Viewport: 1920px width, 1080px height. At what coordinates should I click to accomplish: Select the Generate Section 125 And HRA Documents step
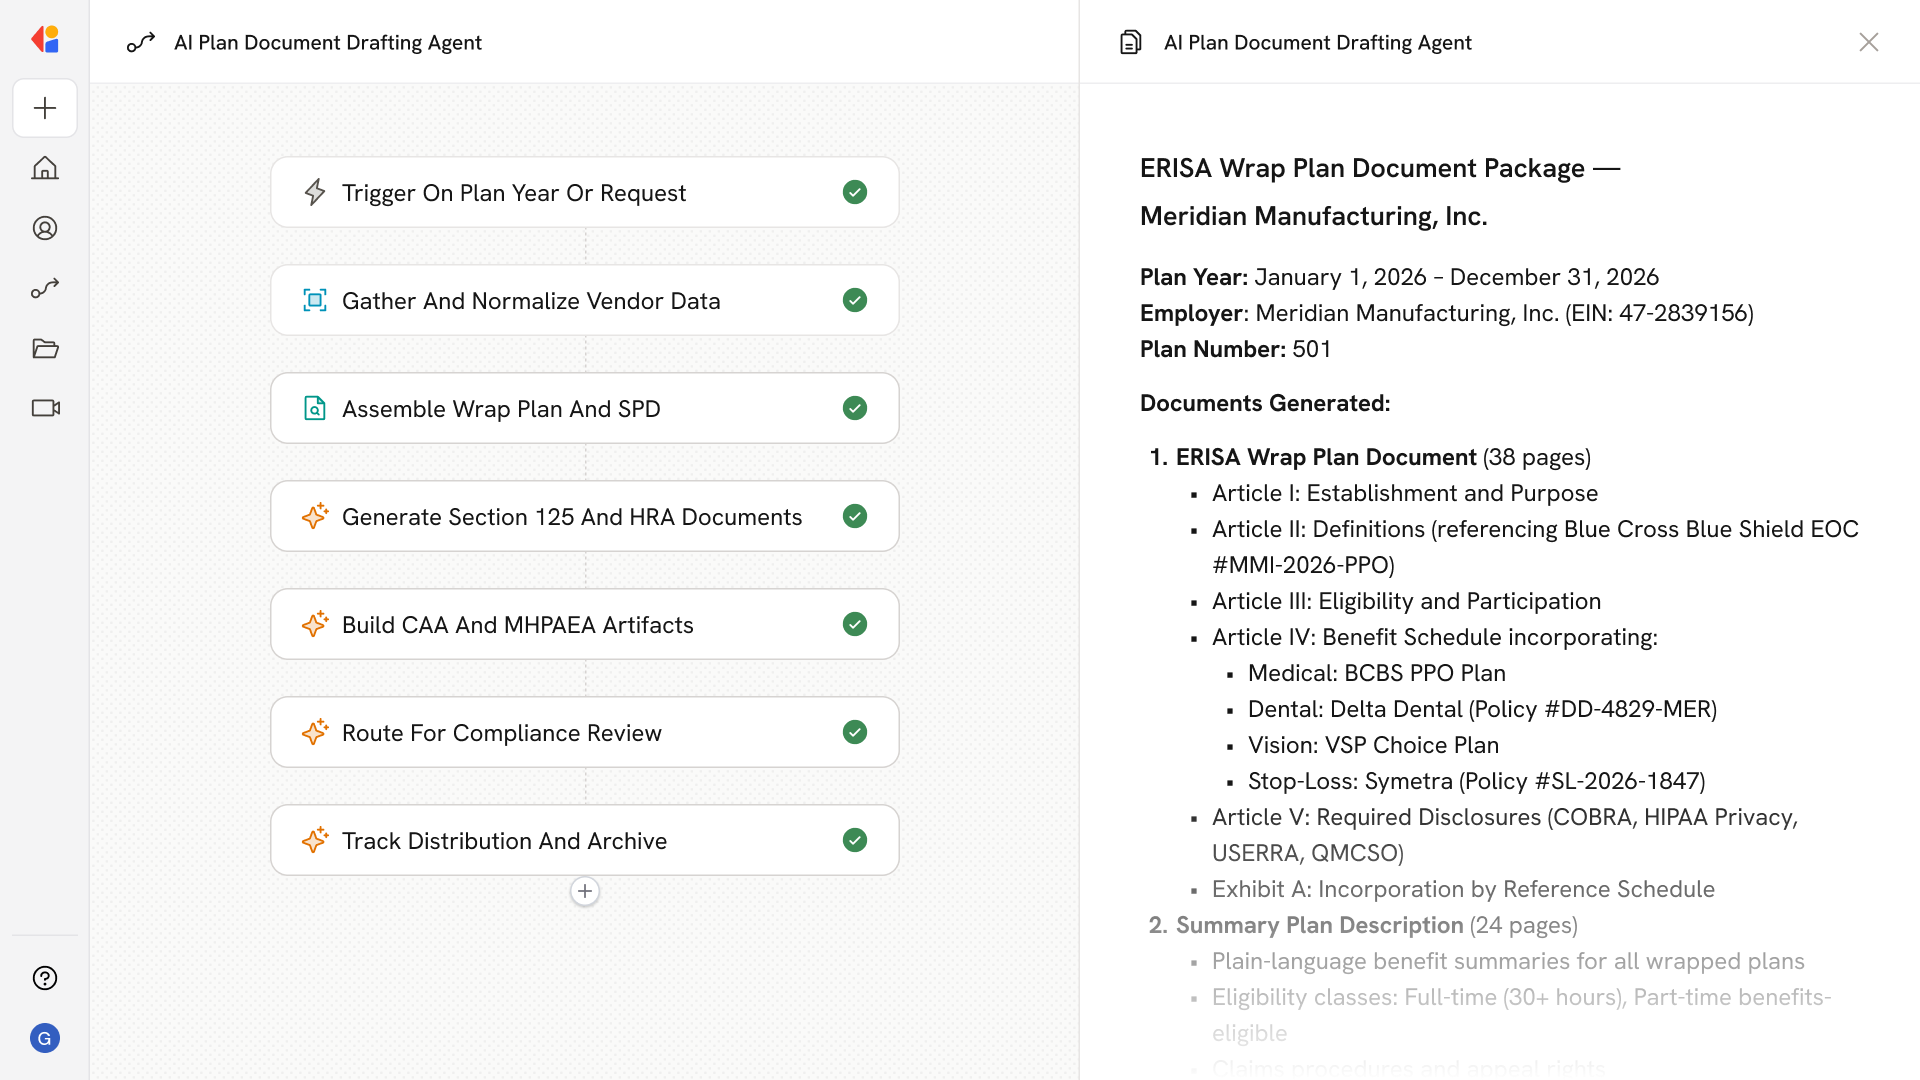[571, 516]
